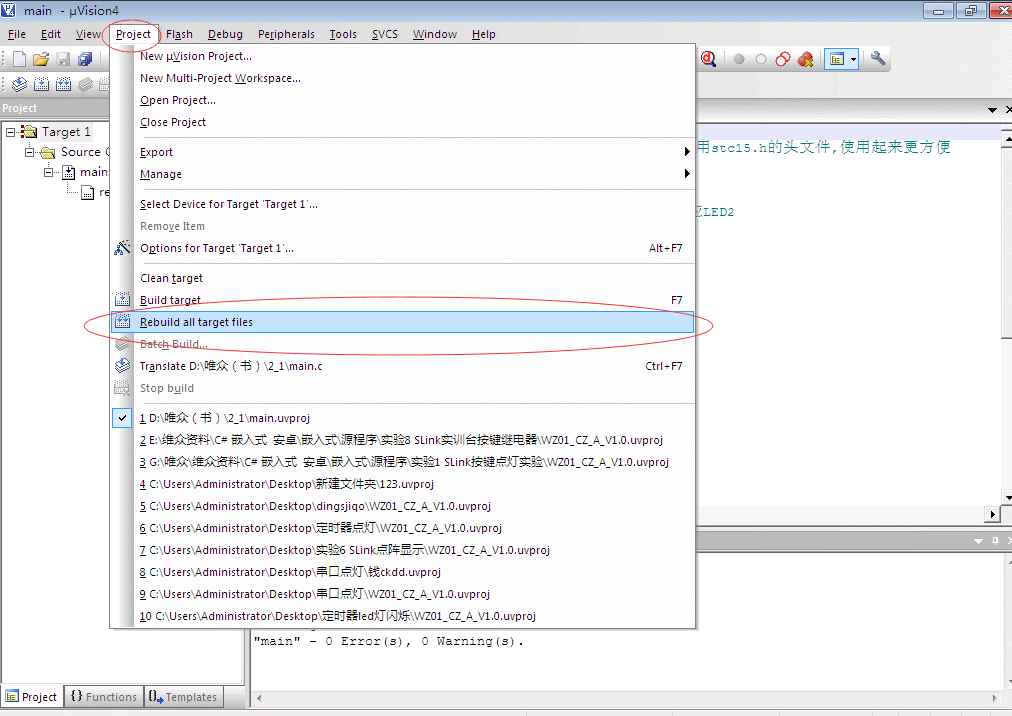This screenshot has height=716, width=1012.
Task: Click the Translate toolbar icon
Action: [x=19, y=84]
